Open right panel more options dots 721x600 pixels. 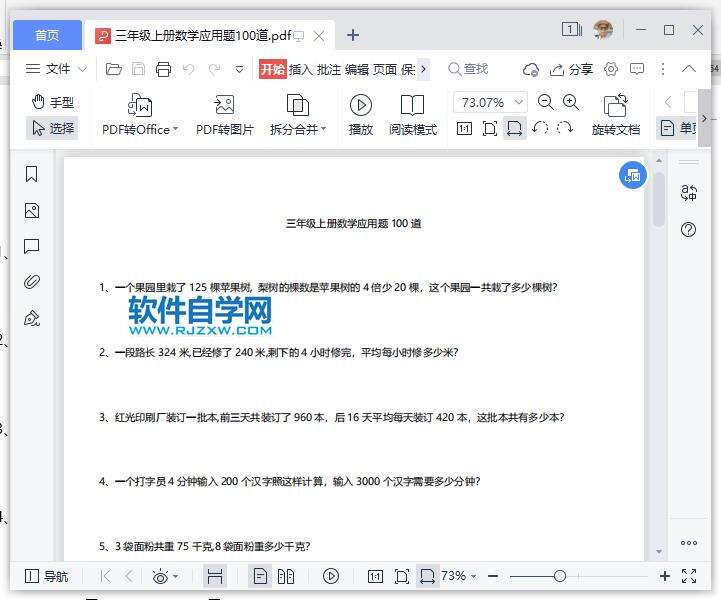688,543
